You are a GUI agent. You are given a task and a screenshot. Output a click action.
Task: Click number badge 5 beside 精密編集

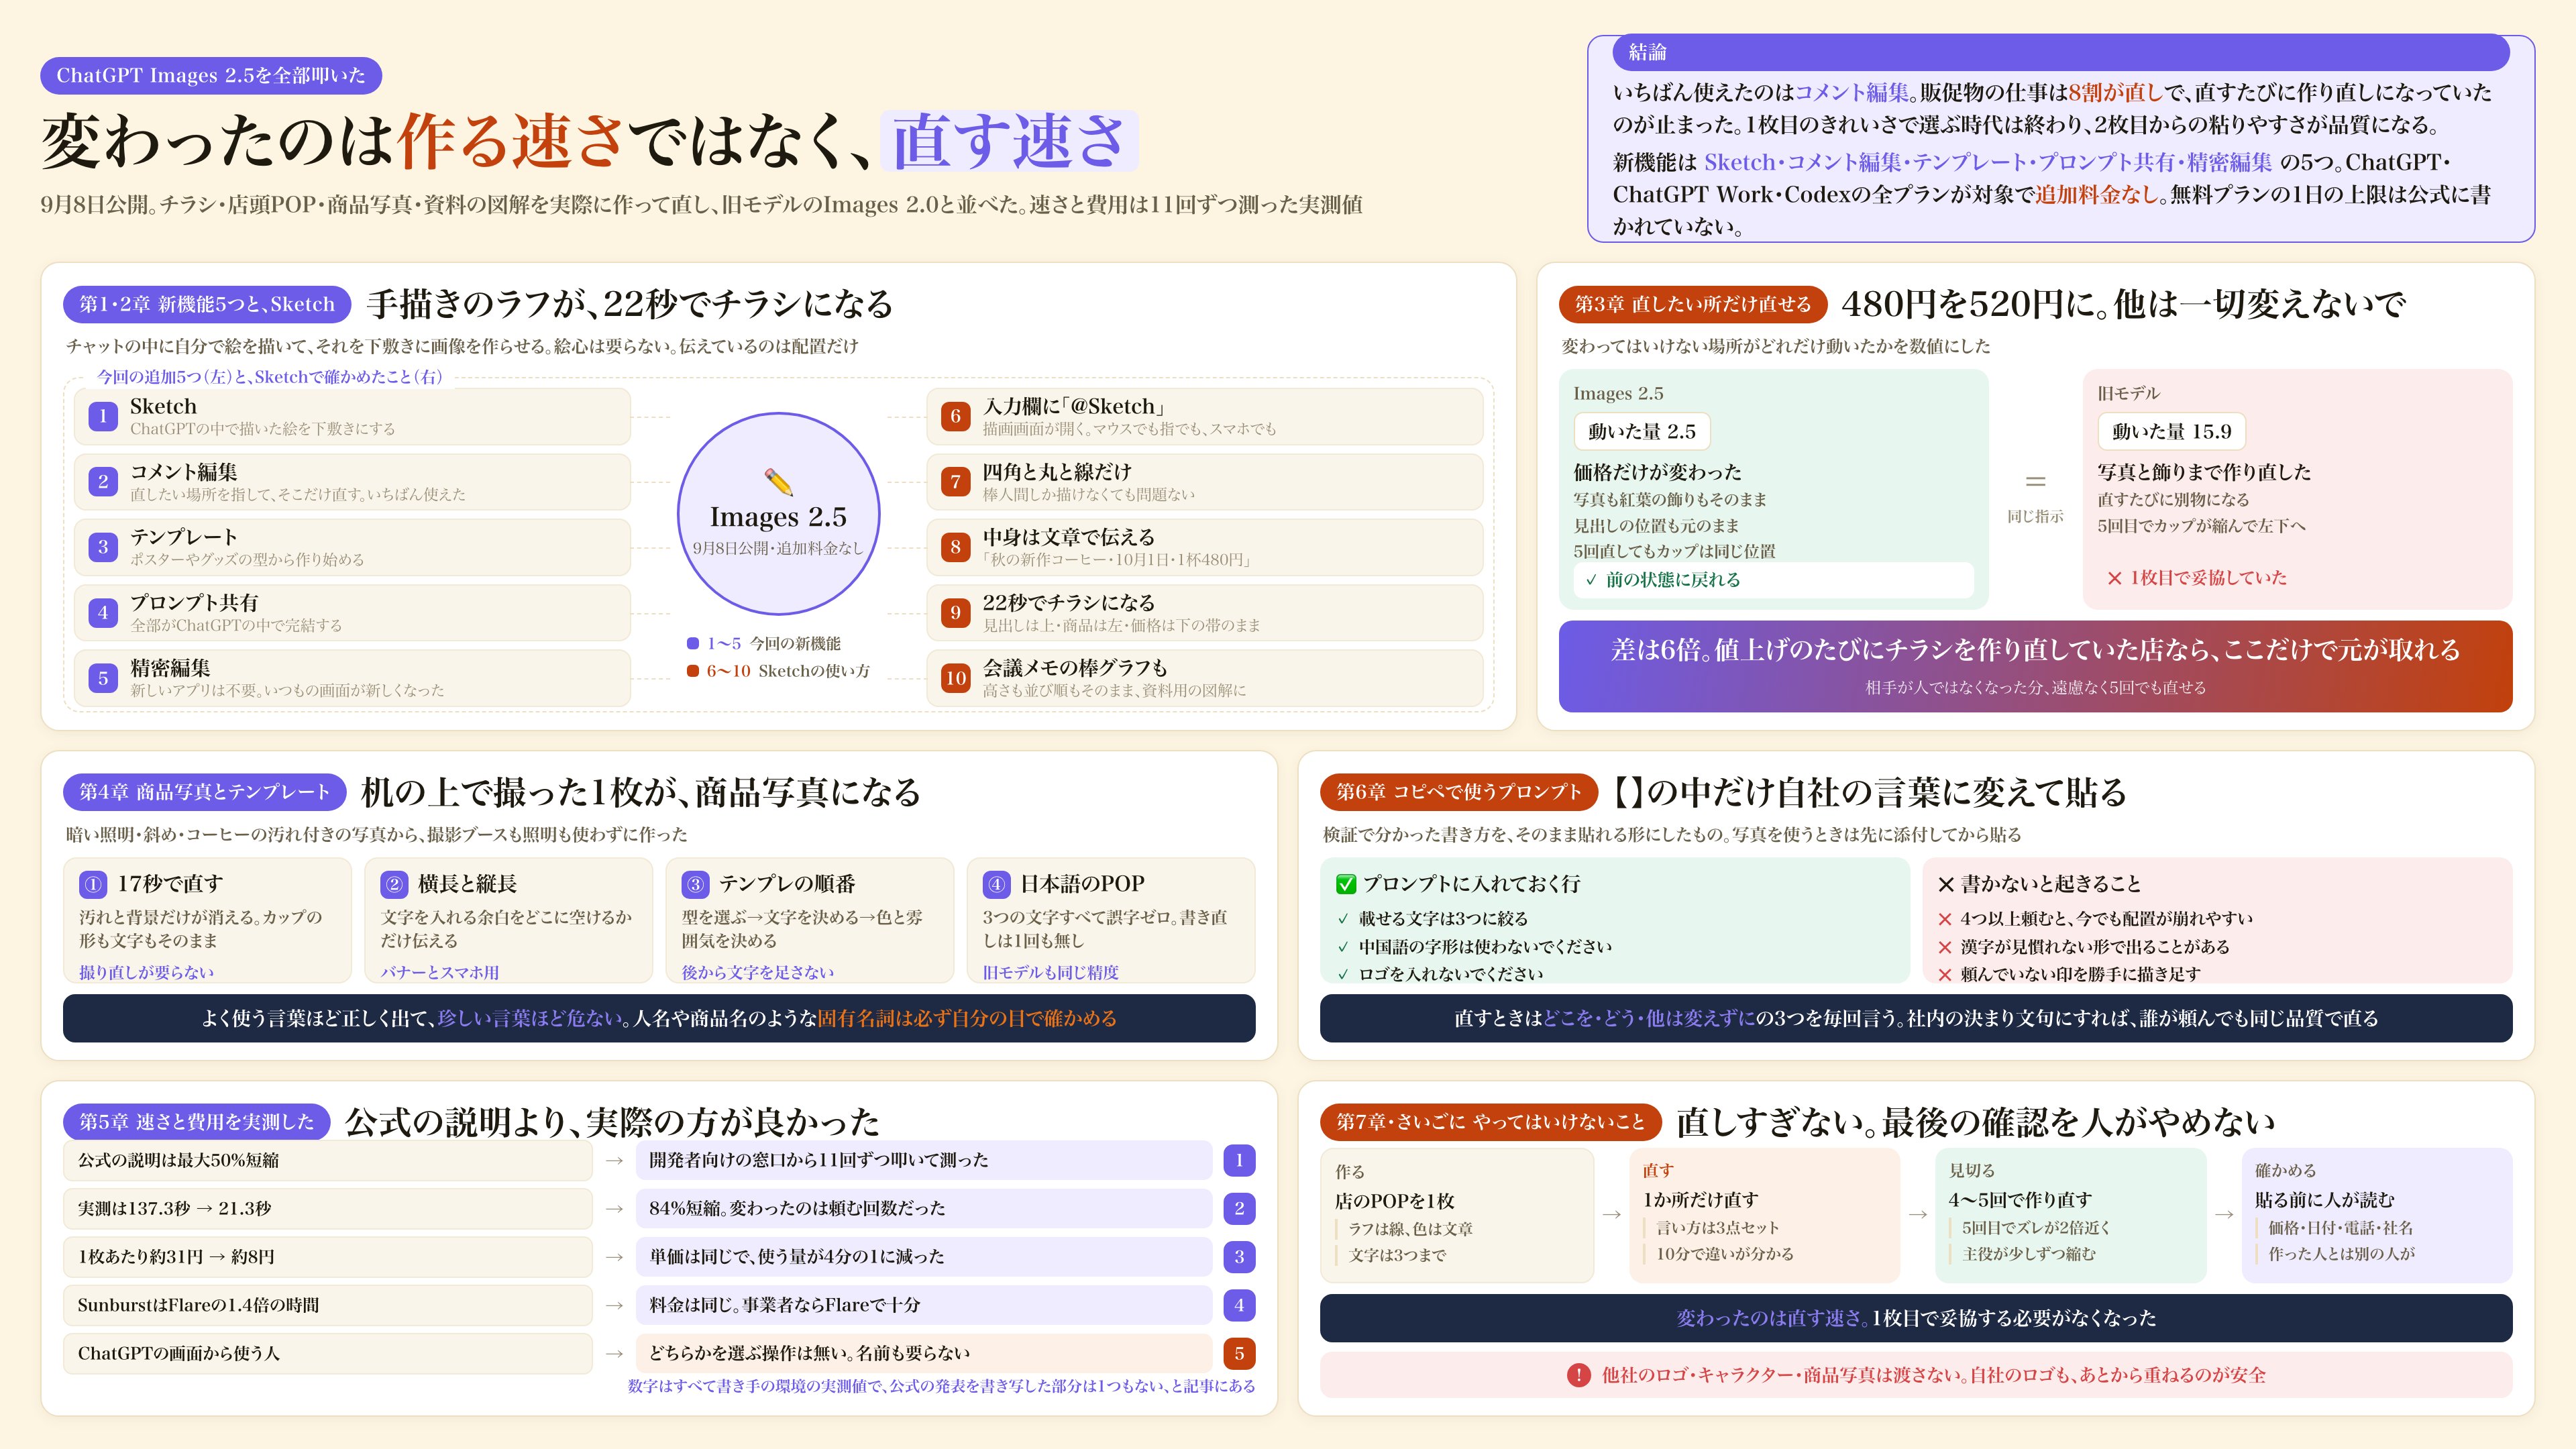[102, 678]
